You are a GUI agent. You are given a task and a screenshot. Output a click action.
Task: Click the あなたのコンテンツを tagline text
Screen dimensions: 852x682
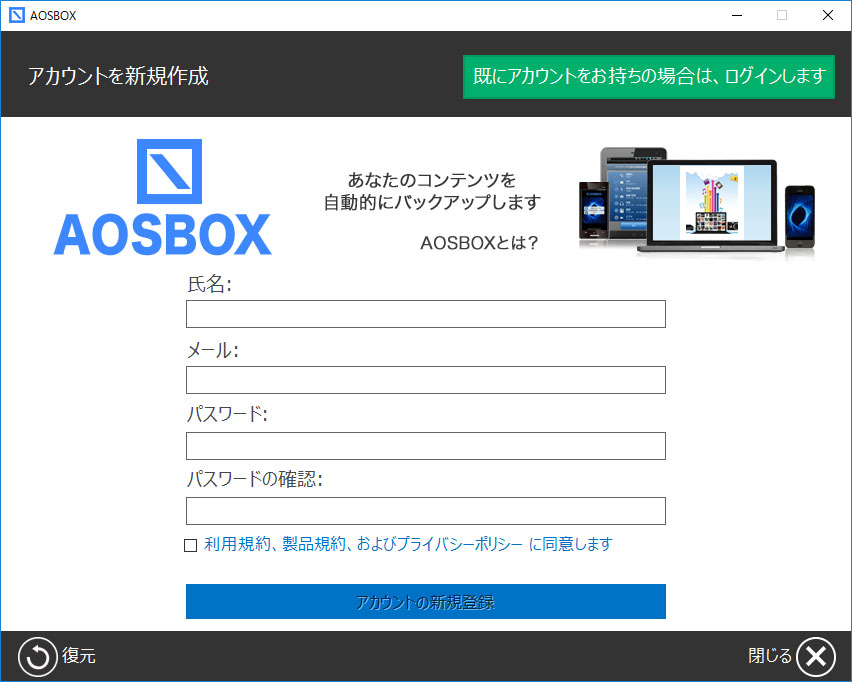pos(432,179)
